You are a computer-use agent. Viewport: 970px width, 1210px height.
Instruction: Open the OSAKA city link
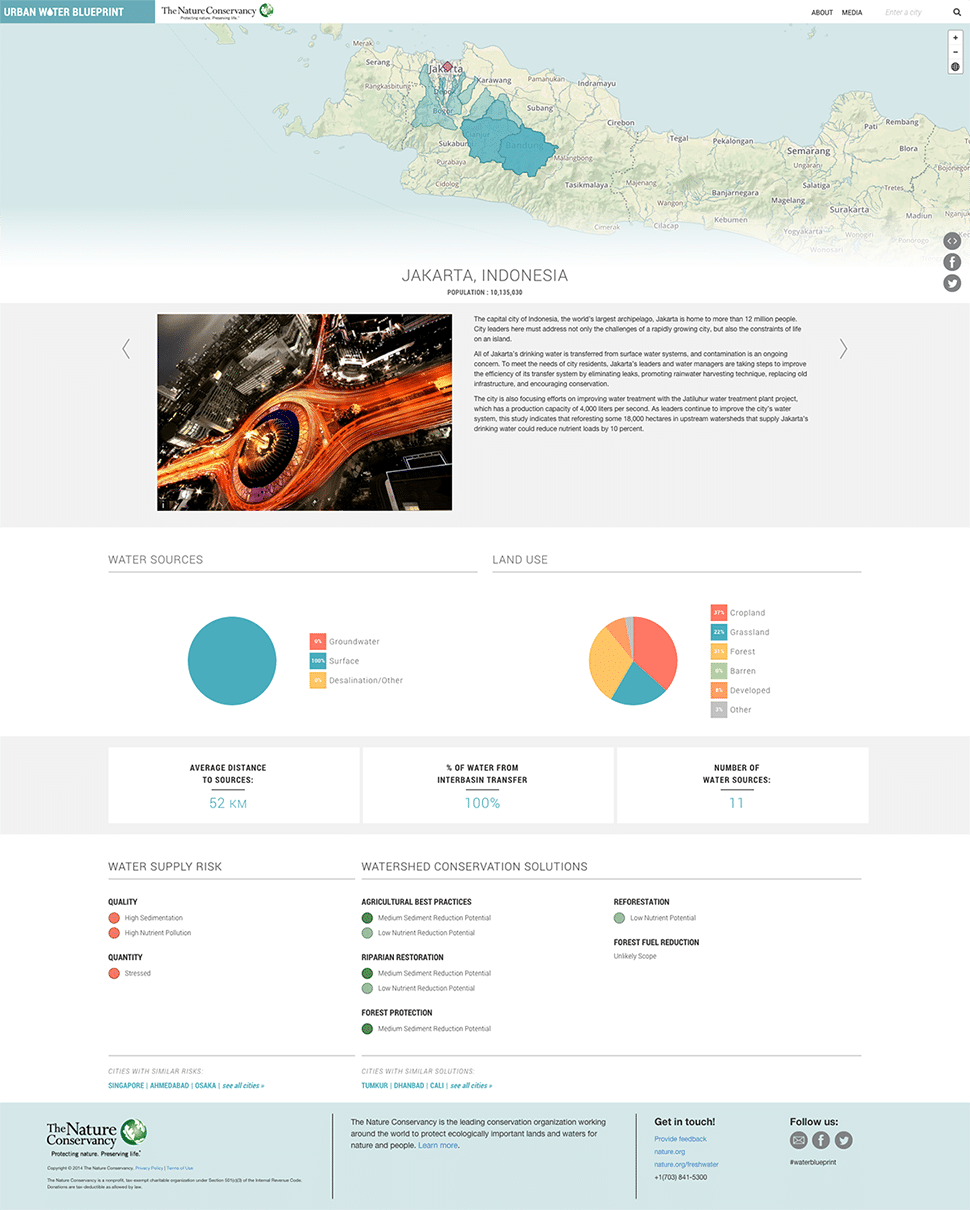[205, 1085]
